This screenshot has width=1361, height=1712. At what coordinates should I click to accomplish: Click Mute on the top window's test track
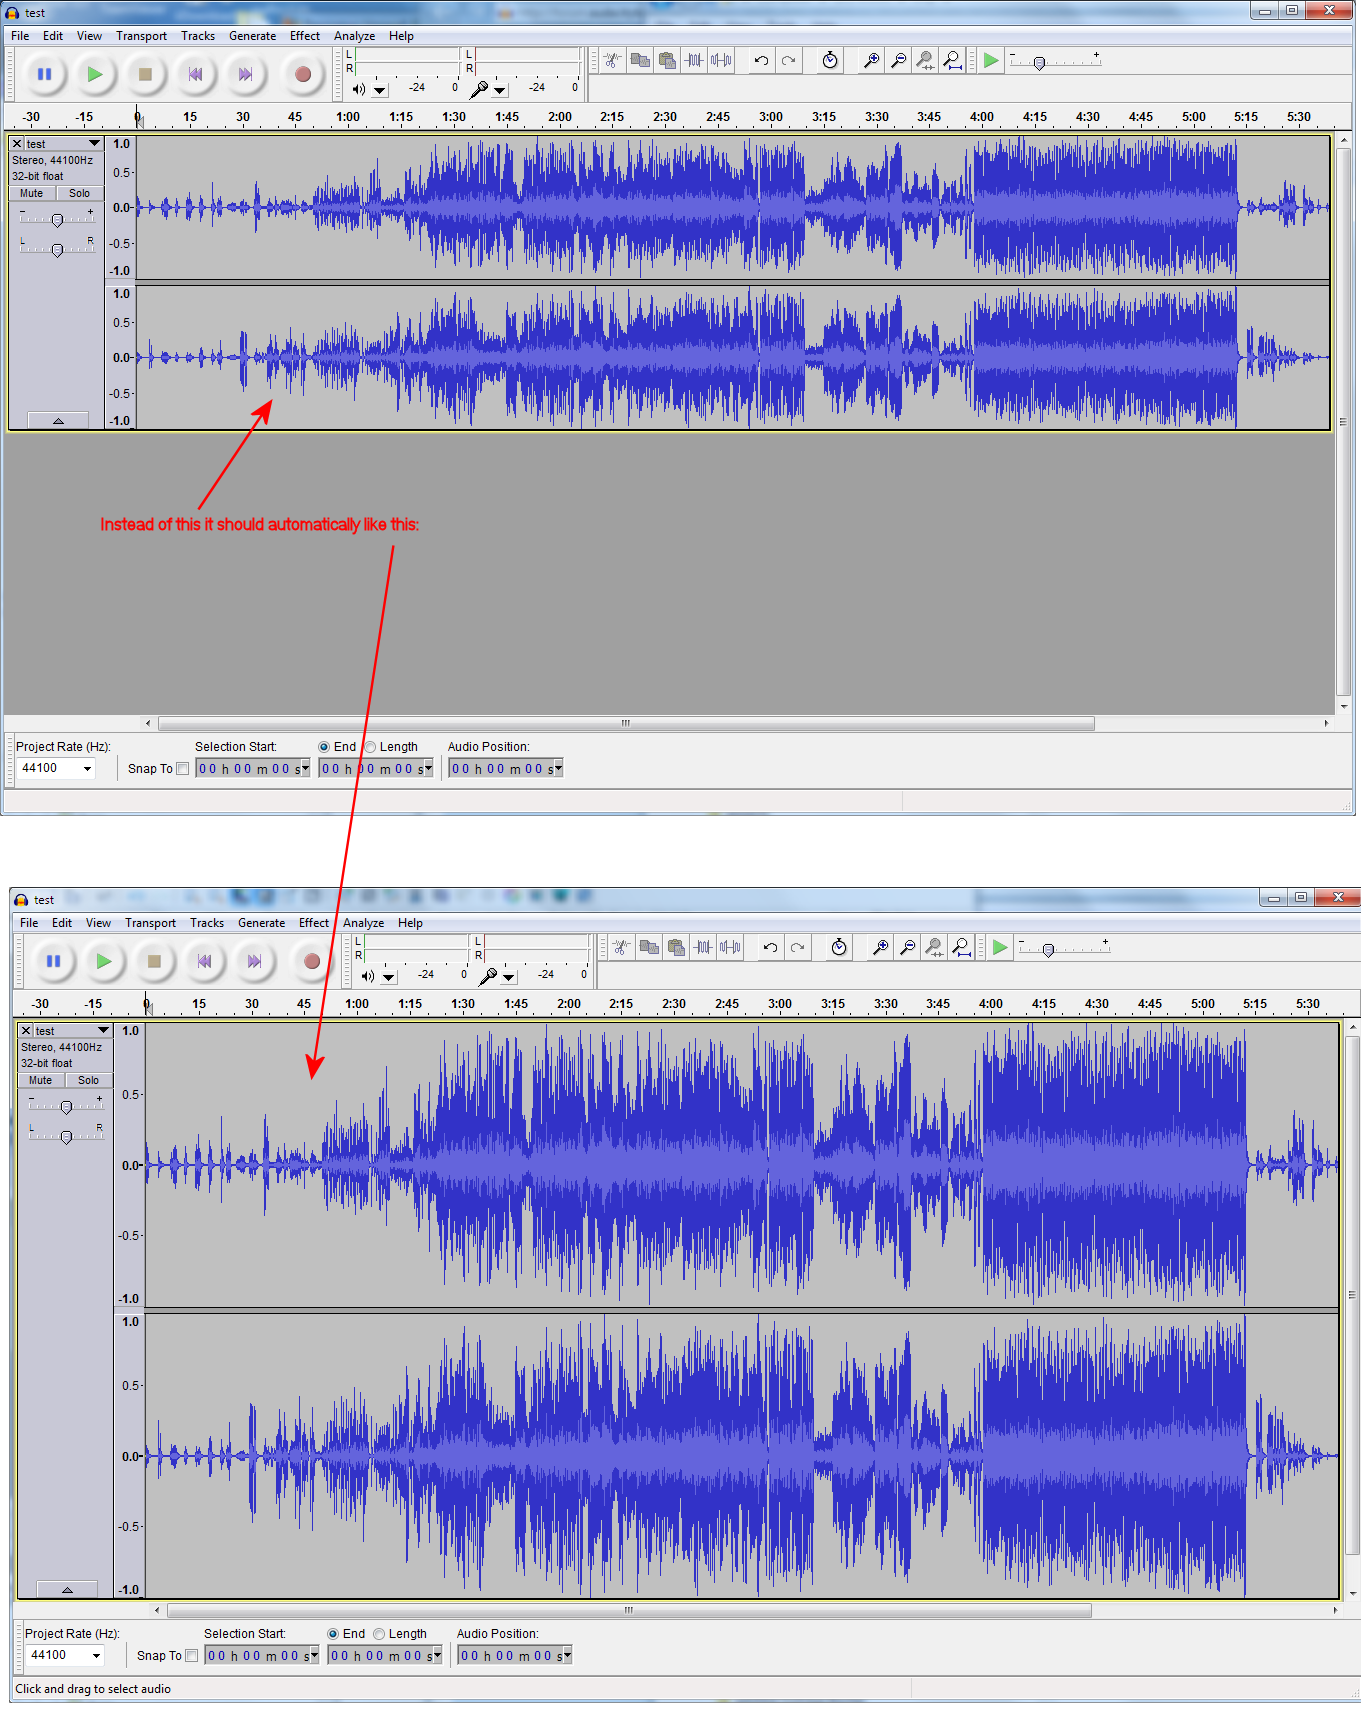[x=32, y=194]
